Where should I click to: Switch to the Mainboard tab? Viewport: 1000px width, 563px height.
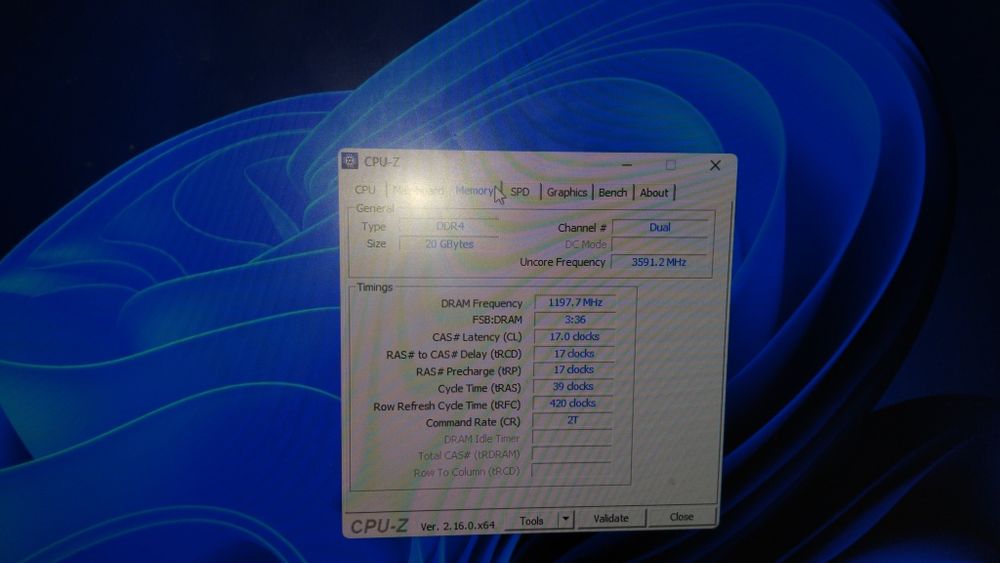click(418, 190)
